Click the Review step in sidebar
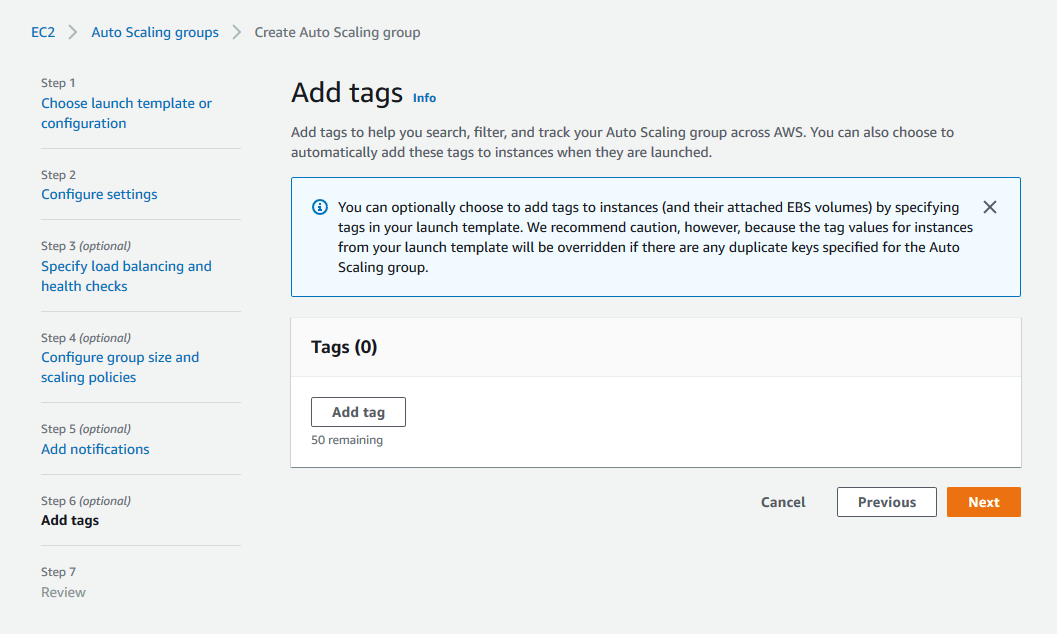 [63, 592]
